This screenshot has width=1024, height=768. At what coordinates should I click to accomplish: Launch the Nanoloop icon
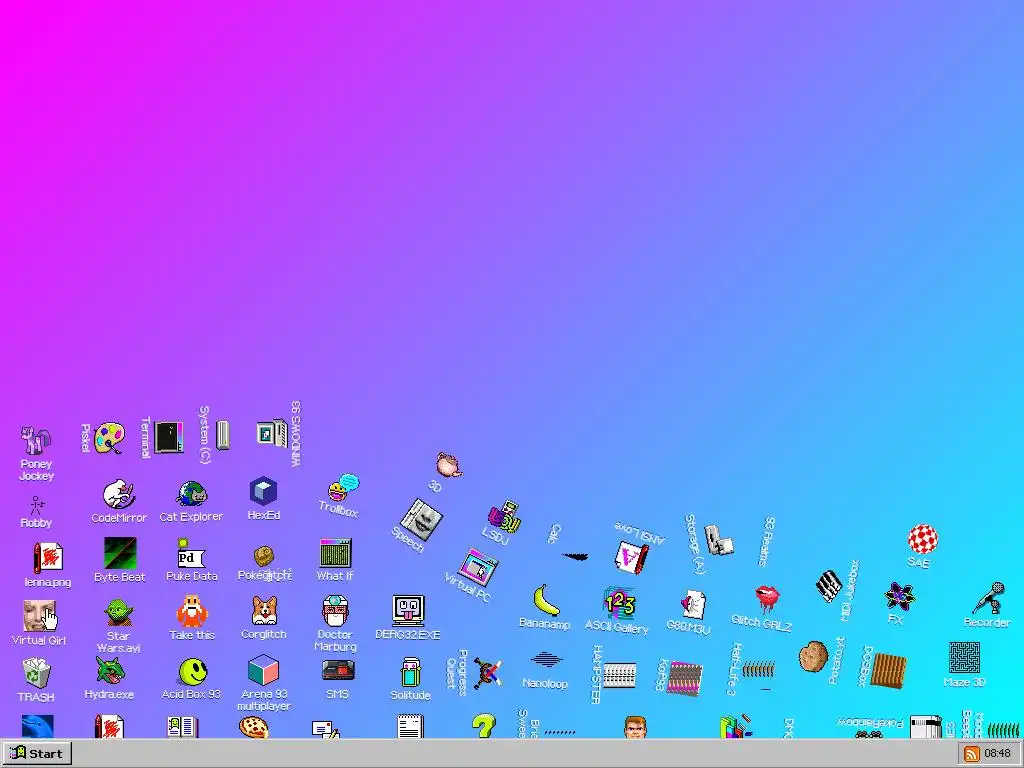pyautogui.click(x=546, y=660)
